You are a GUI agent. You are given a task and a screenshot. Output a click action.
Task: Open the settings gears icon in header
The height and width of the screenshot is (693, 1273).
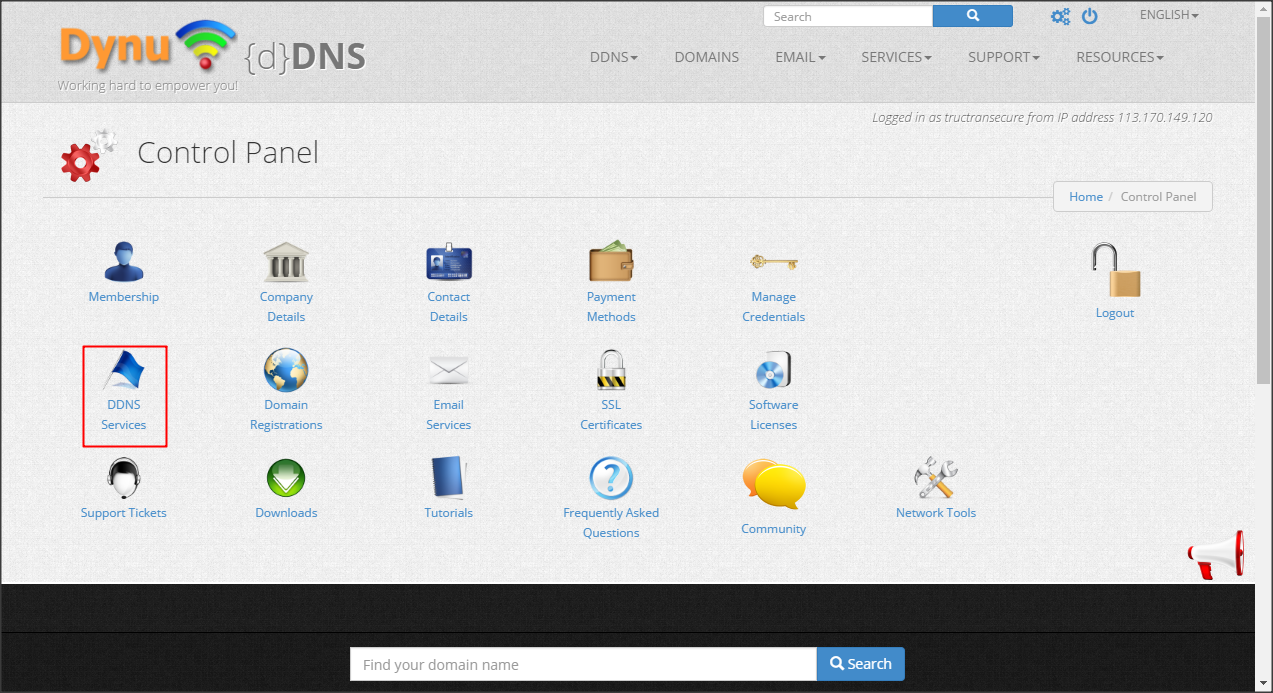pos(1060,16)
